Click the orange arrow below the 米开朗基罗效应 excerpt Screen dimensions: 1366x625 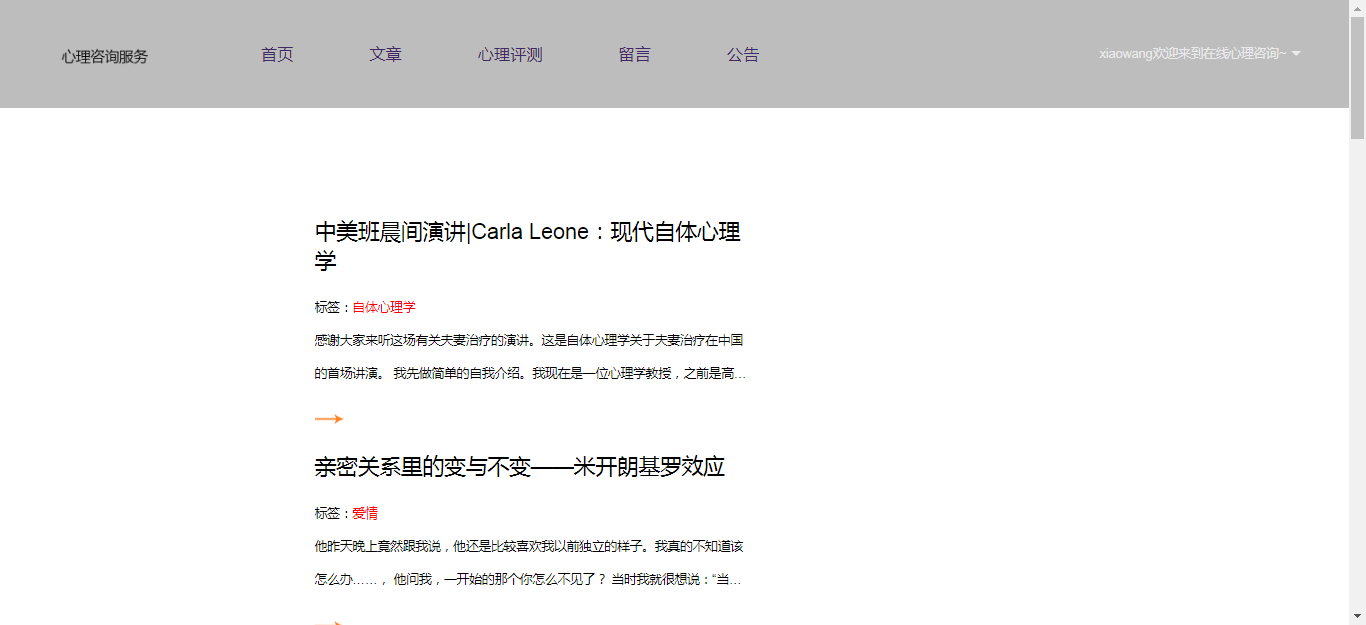(x=329, y=622)
